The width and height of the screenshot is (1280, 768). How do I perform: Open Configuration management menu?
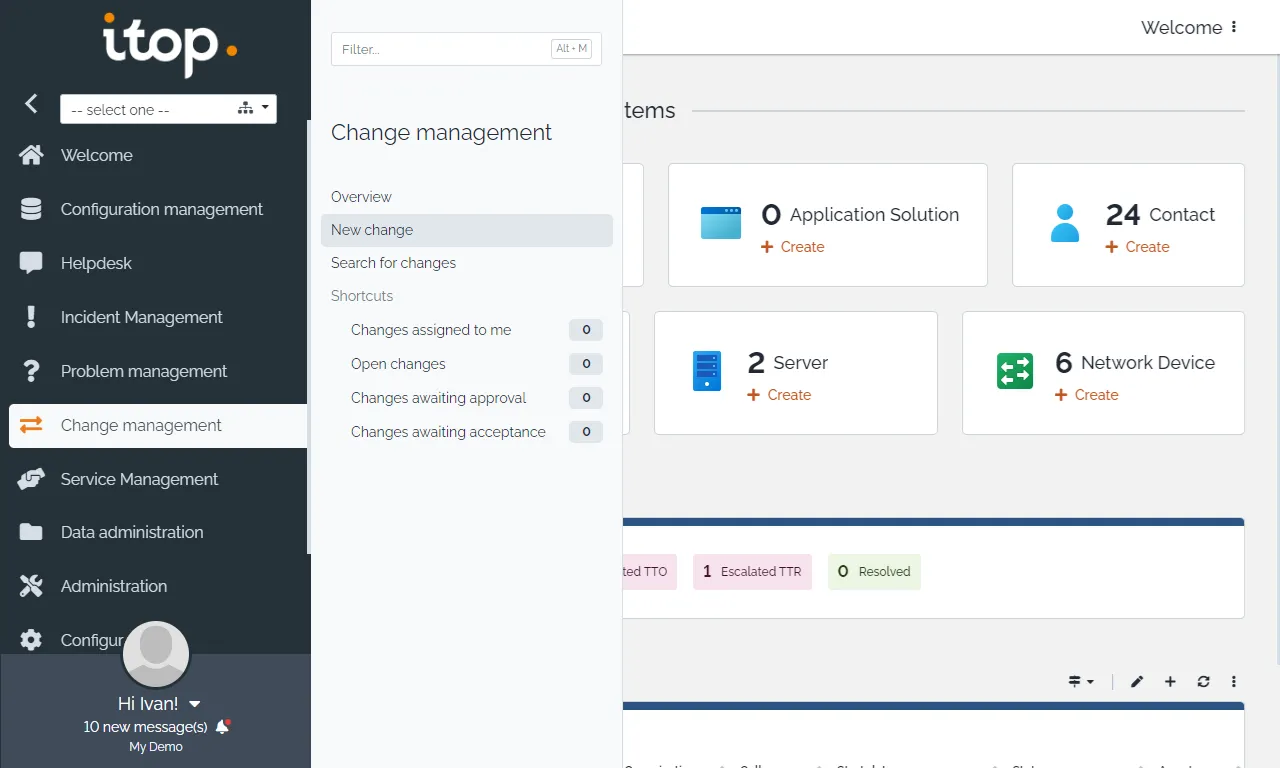(x=162, y=209)
